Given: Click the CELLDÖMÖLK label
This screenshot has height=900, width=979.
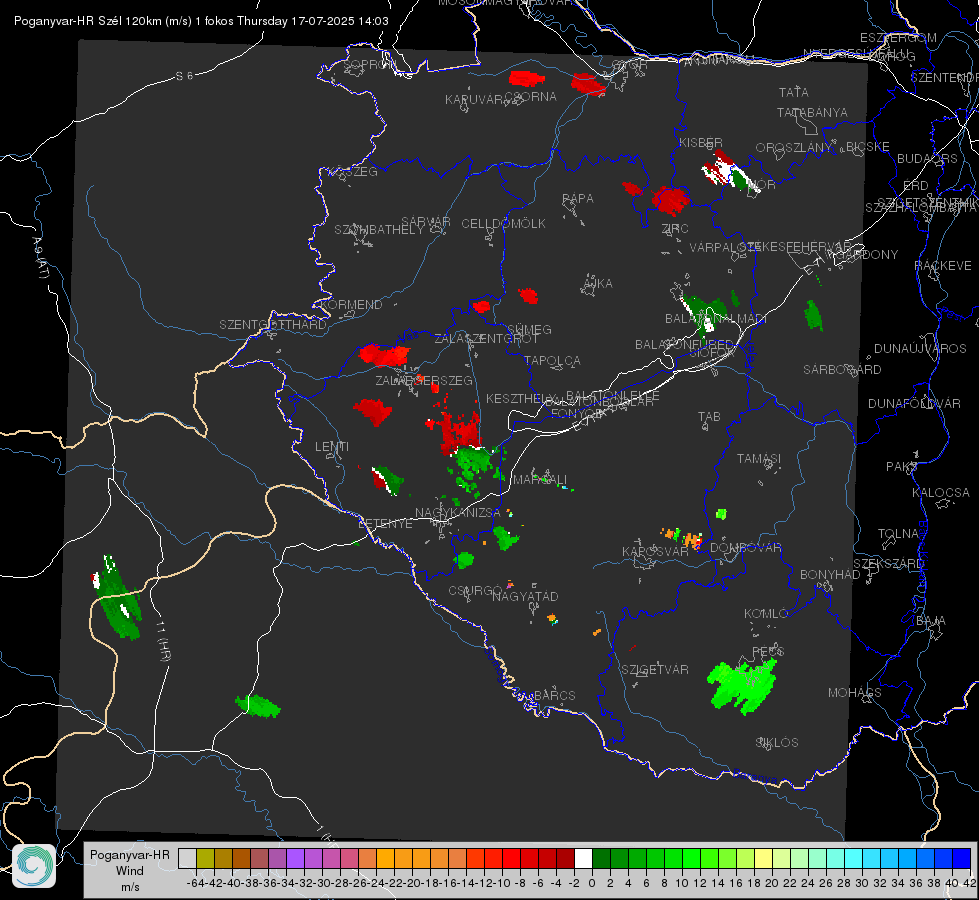Looking at the screenshot, I should [x=504, y=224].
